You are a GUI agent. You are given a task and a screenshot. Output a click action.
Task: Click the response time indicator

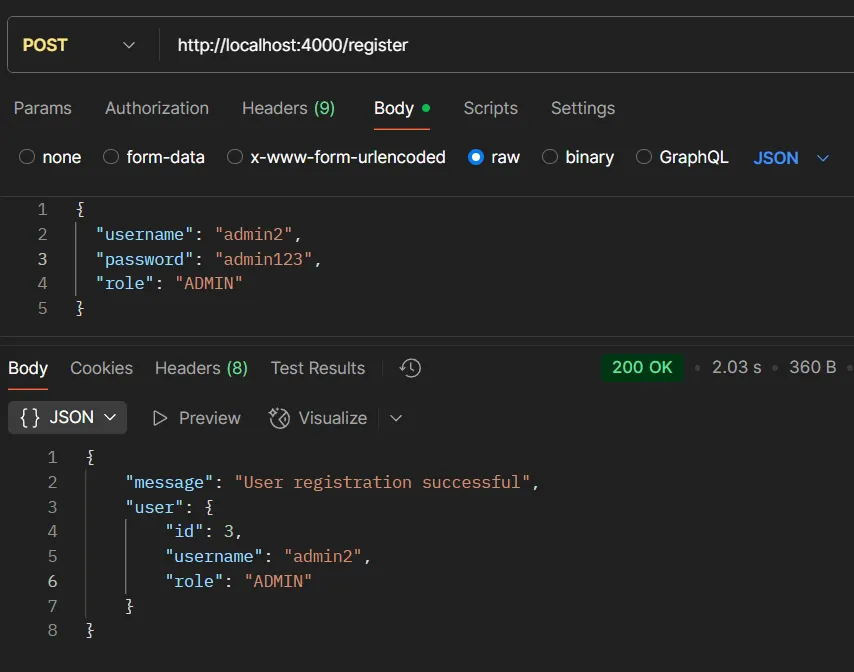736,367
